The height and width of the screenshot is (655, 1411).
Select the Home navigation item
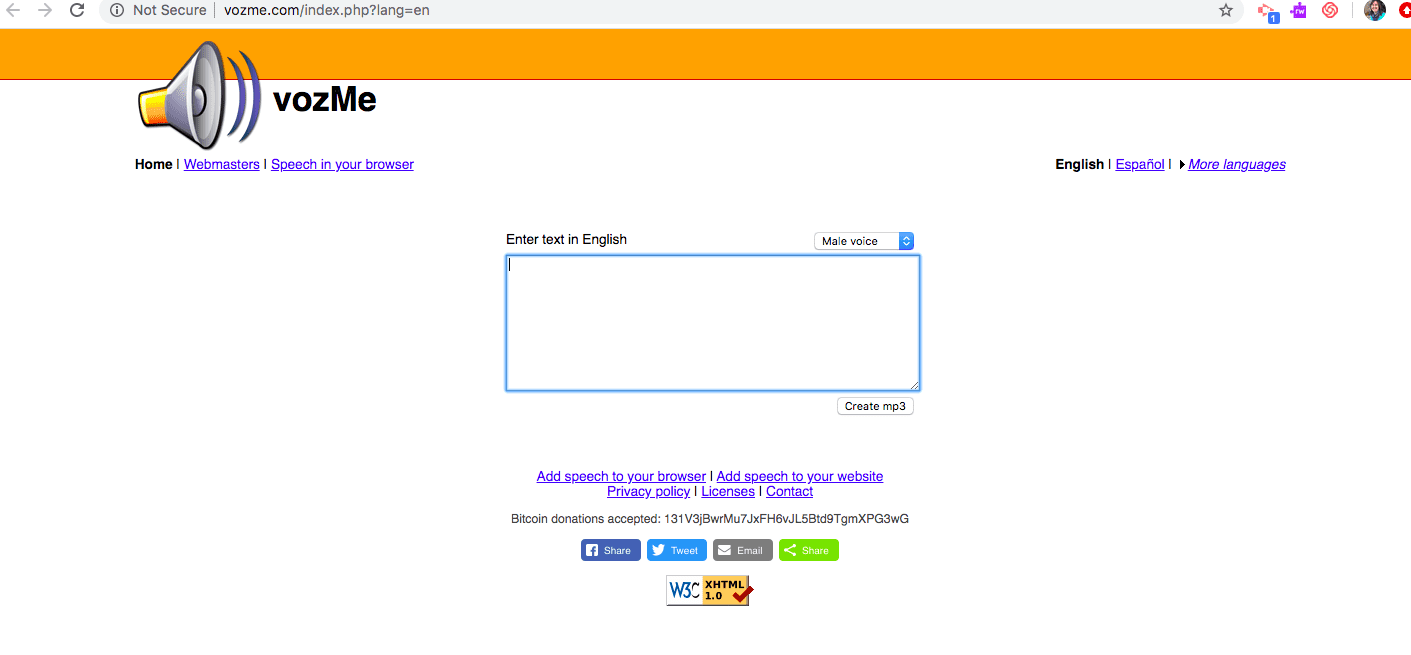point(154,164)
